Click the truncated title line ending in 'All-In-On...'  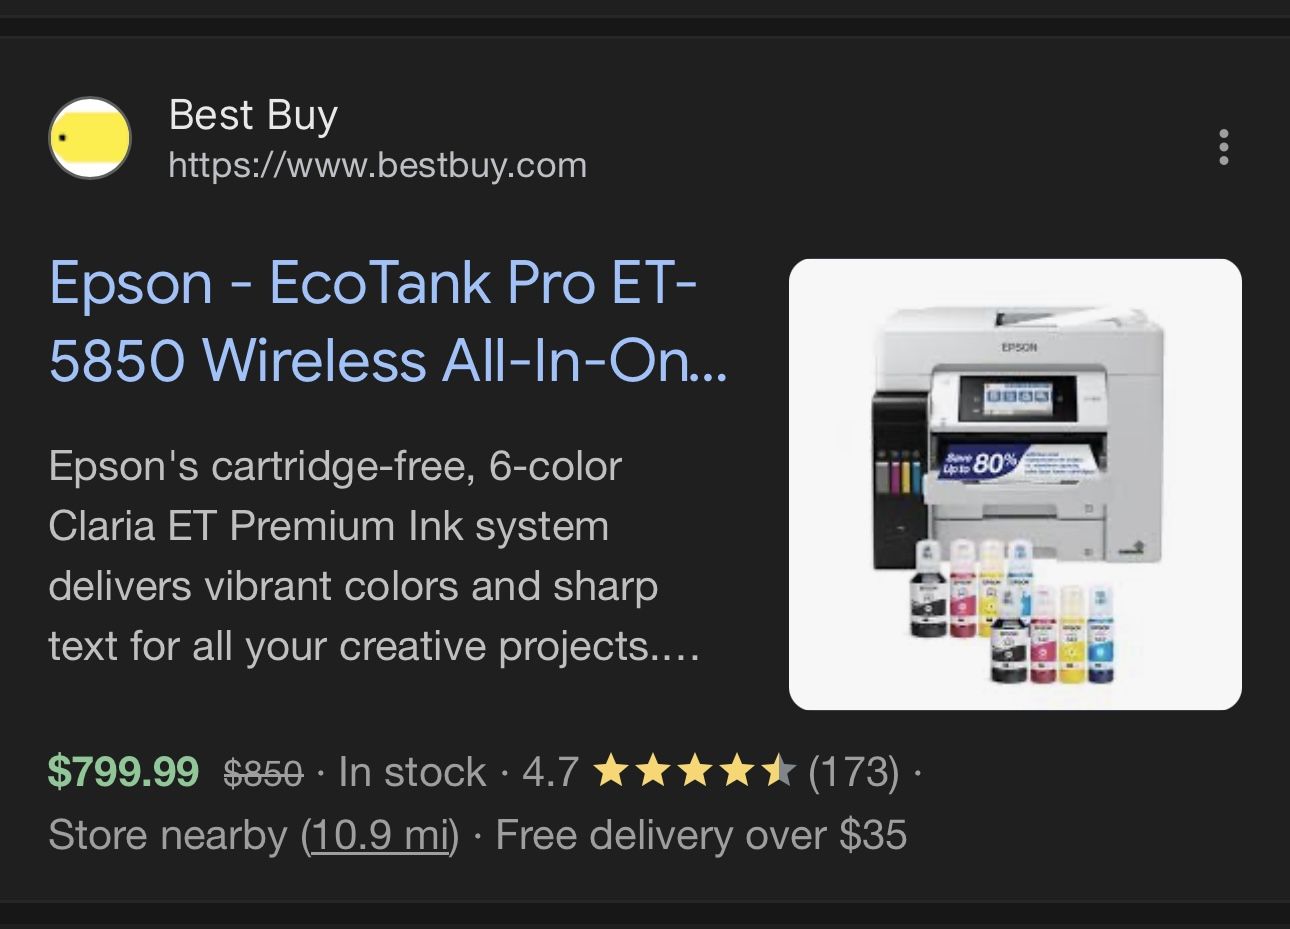pos(389,360)
